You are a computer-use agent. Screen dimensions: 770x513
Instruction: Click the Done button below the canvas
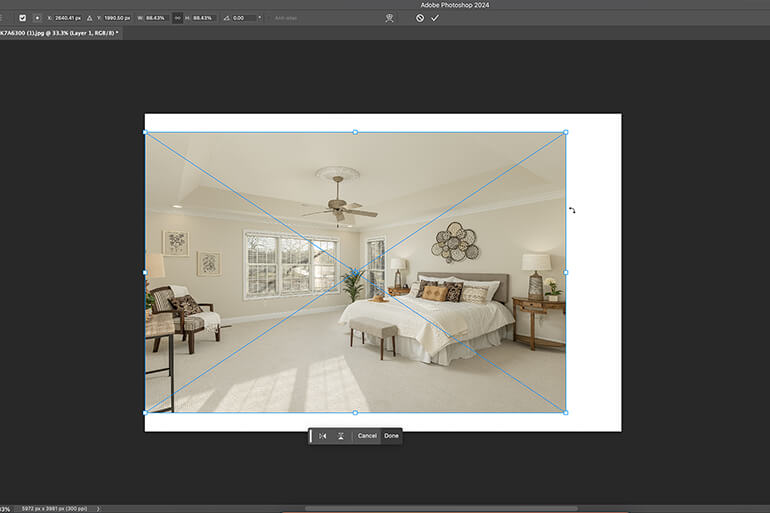coord(391,436)
